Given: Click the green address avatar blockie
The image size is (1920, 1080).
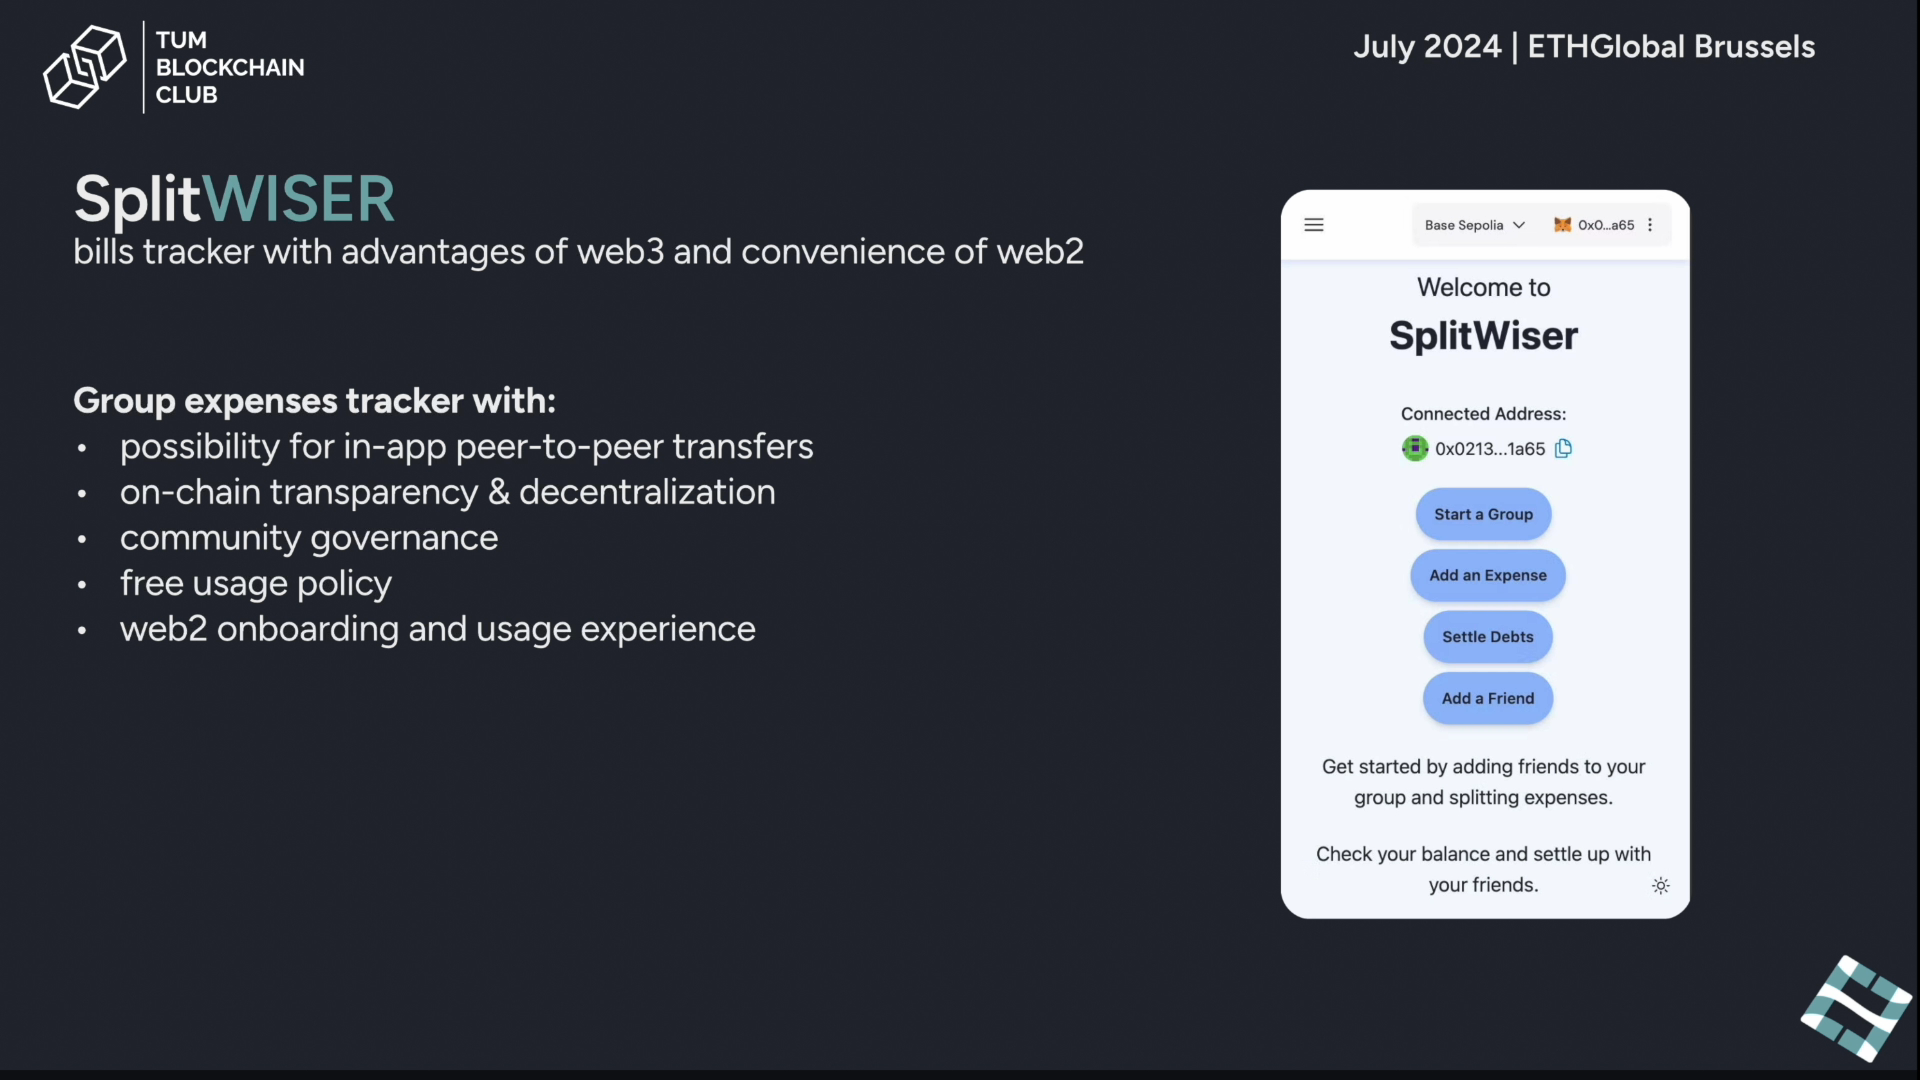Looking at the screenshot, I should pos(1415,448).
